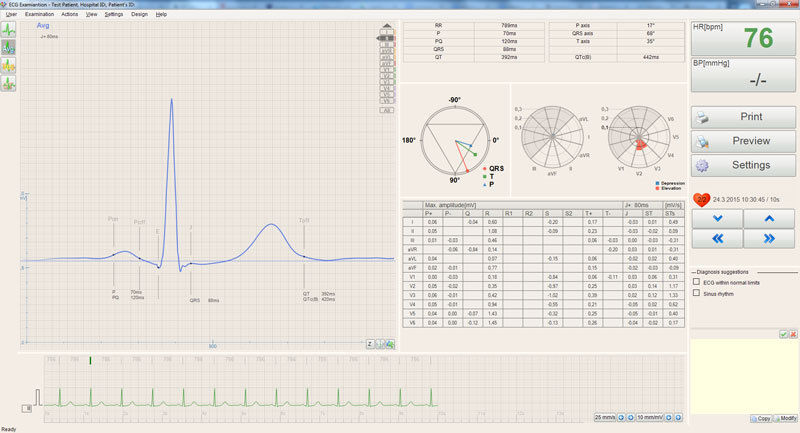The height and width of the screenshot is (433, 800).
Task: Open the VCG view icon
Action: (8, 65)
